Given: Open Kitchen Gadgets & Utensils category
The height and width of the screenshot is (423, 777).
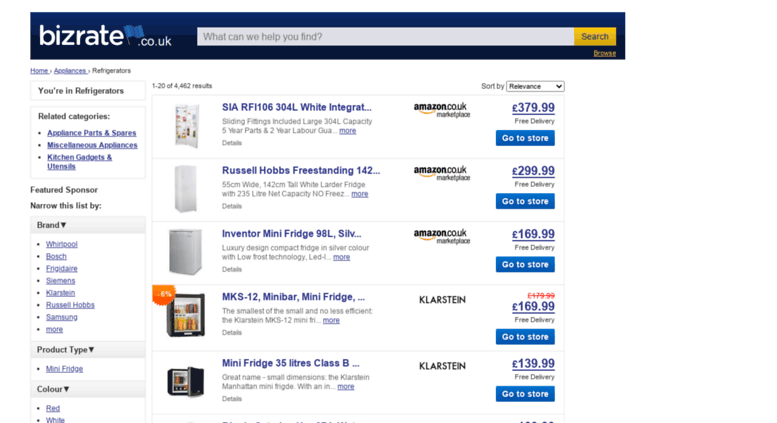Looking at the screenshot, I should point(79,161).
